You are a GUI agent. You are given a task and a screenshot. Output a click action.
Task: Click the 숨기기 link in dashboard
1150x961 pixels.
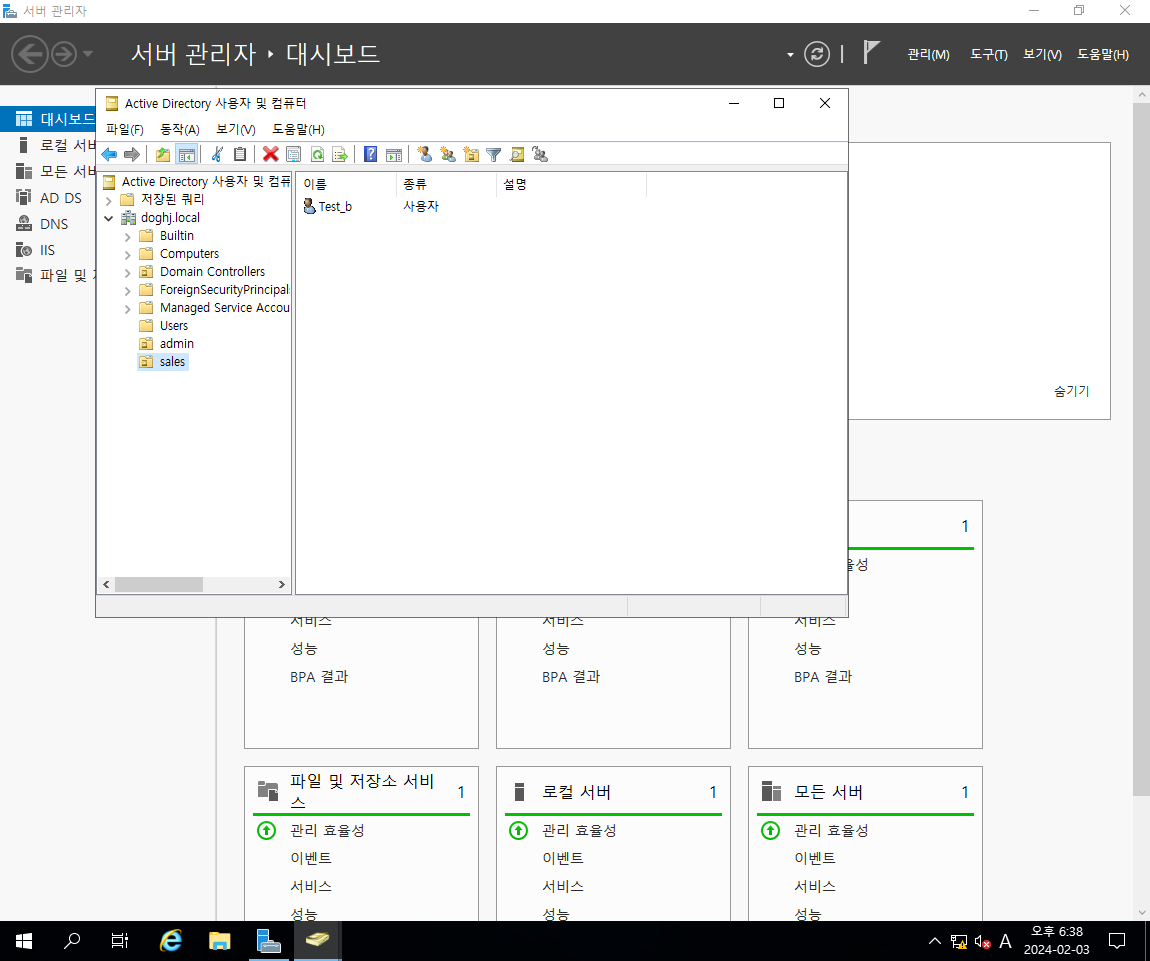tap(1072, 392)
